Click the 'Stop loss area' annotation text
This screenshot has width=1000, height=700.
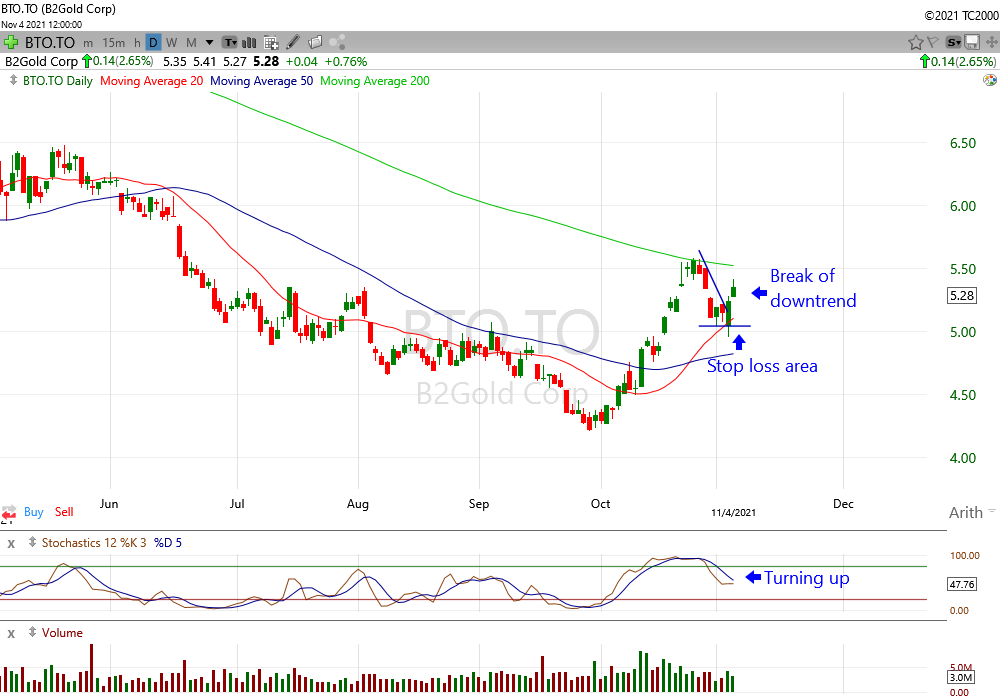point(762,366)
